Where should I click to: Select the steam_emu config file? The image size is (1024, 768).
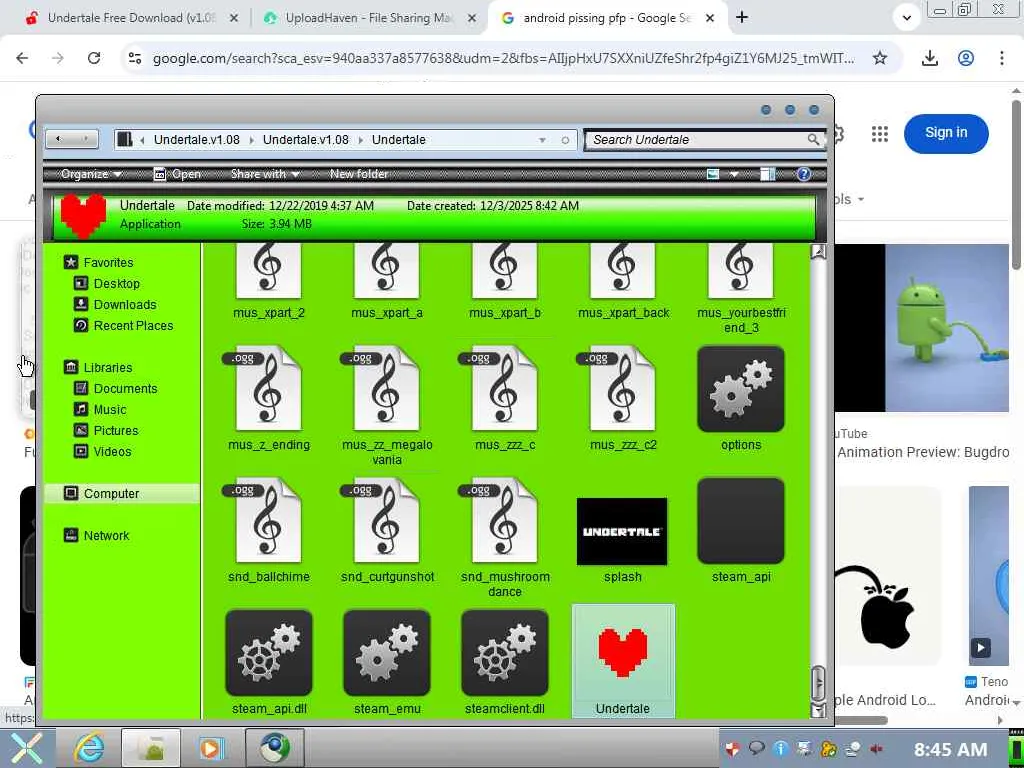tap(387, 662)
